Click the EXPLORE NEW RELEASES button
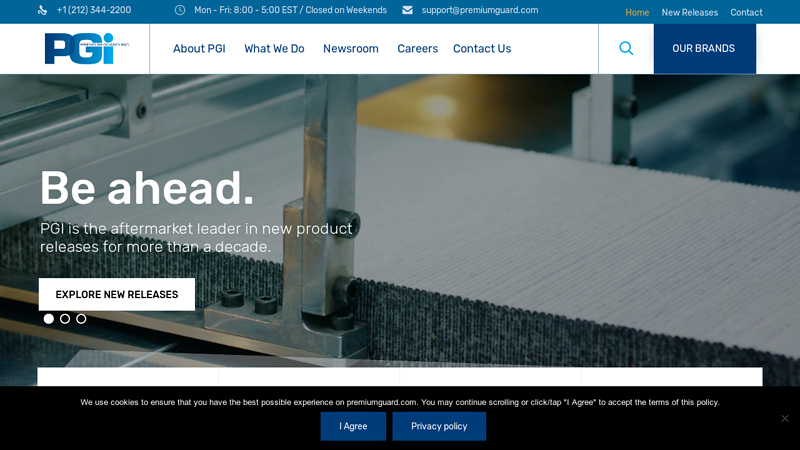800x450 pixels. point(117,294)
